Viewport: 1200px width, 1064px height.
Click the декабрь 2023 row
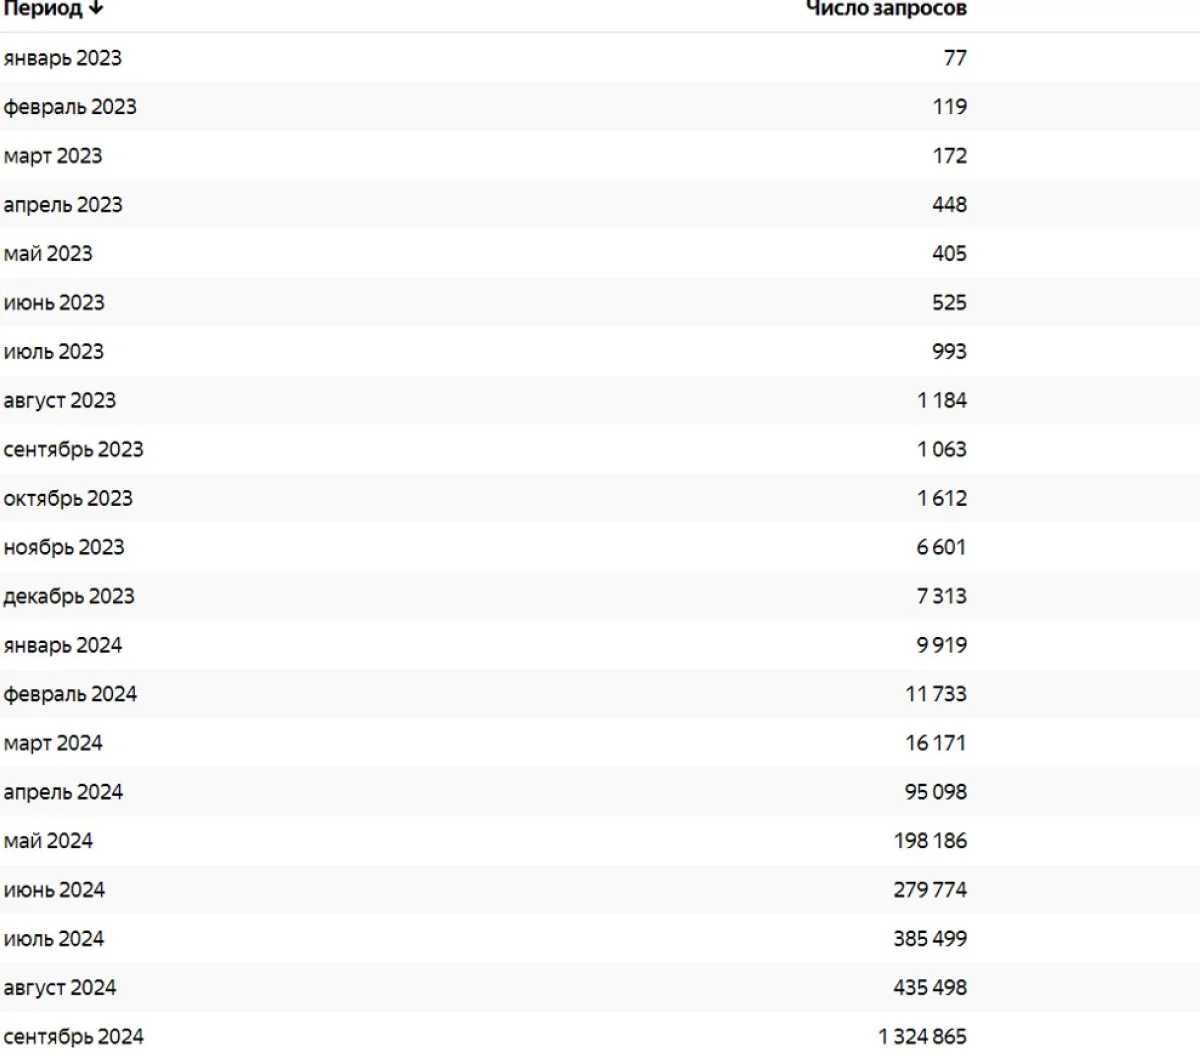[x=69, y=596]
